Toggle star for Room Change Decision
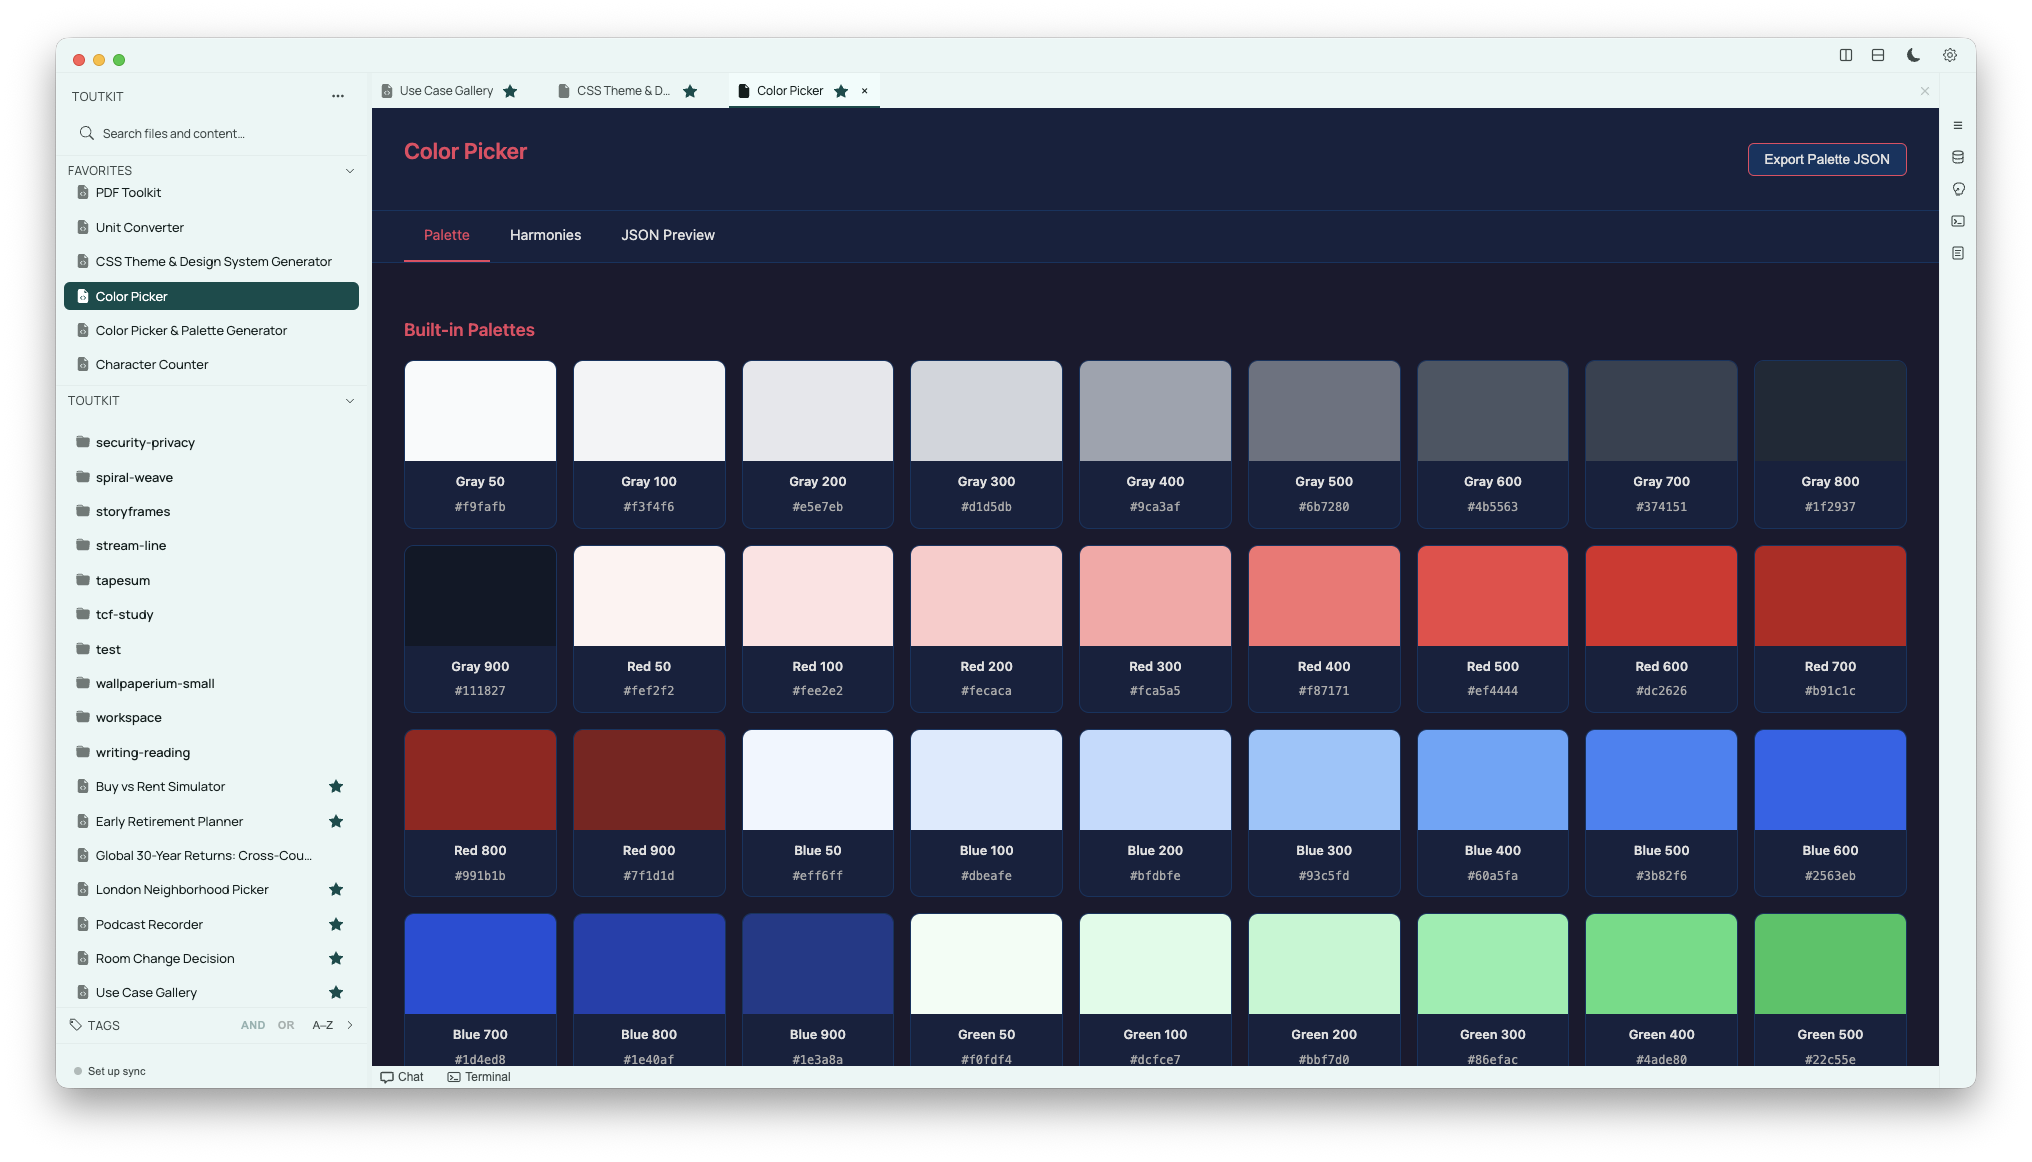Screen dimensions: 2032x1162 (x=336, y=958)
